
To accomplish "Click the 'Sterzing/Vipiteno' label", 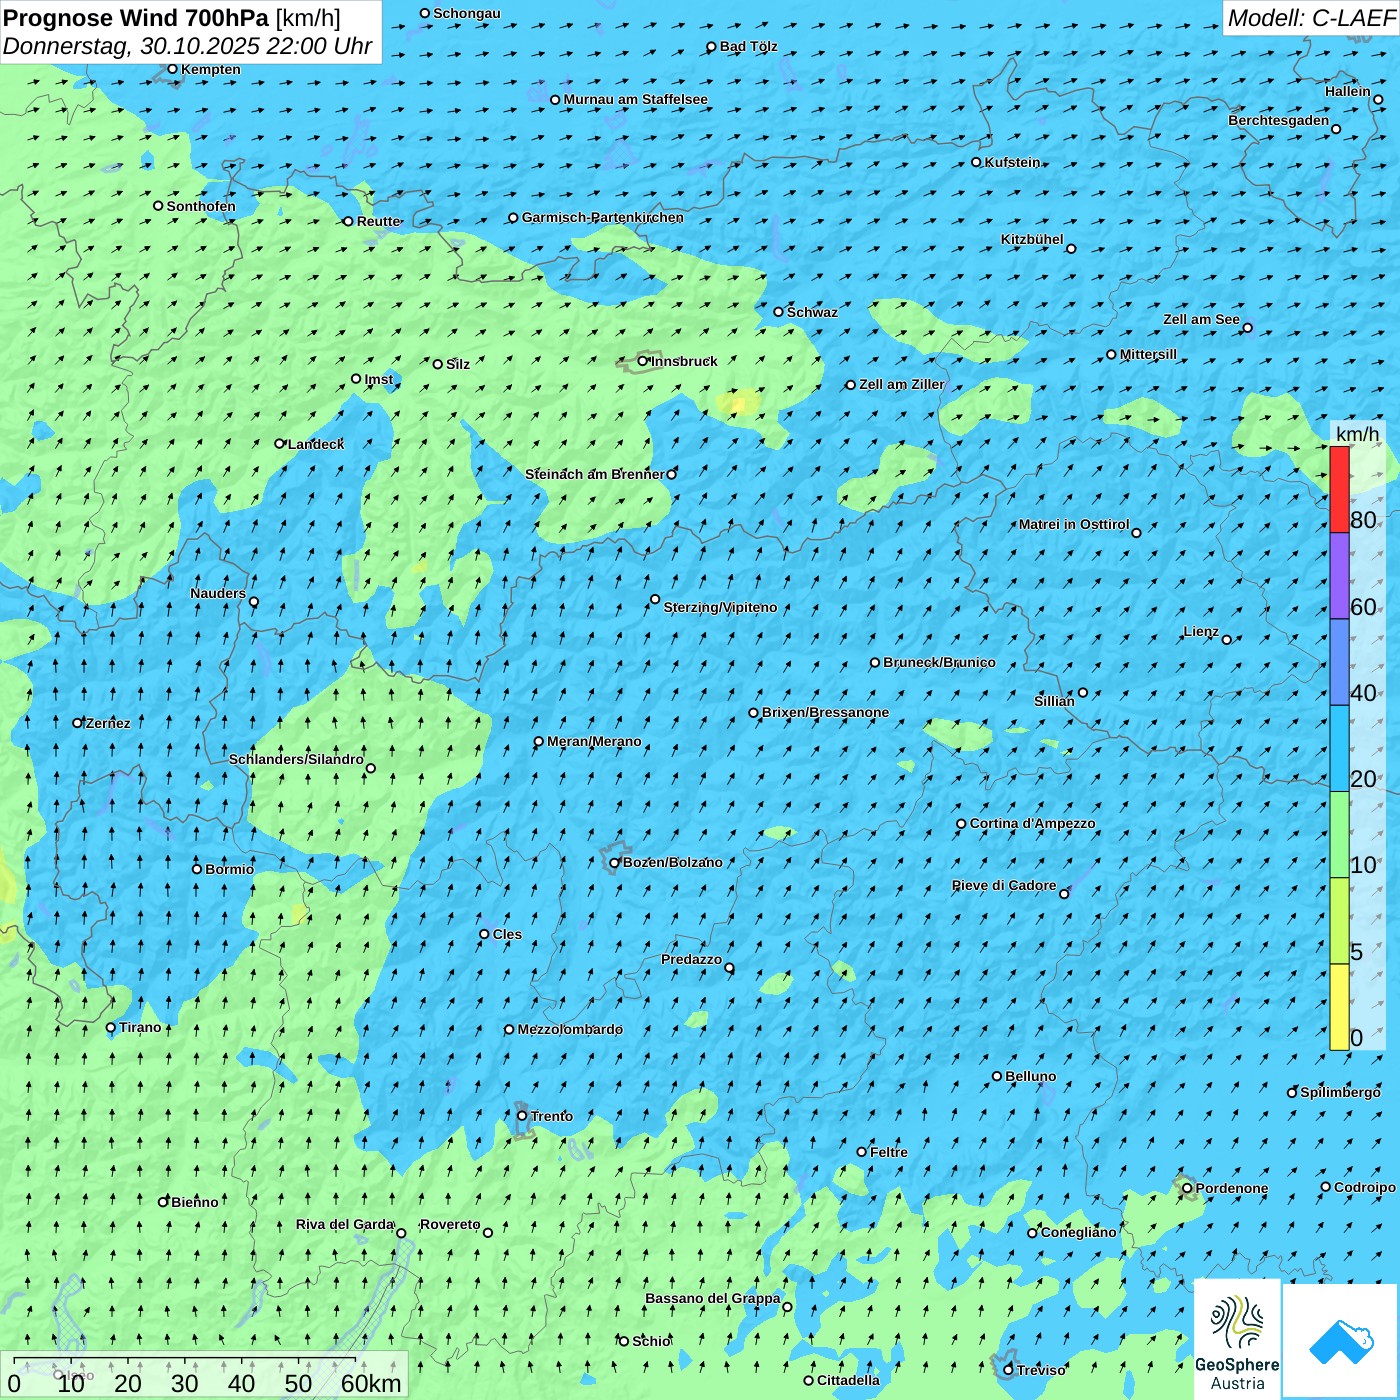I will [x=721, y=607].
